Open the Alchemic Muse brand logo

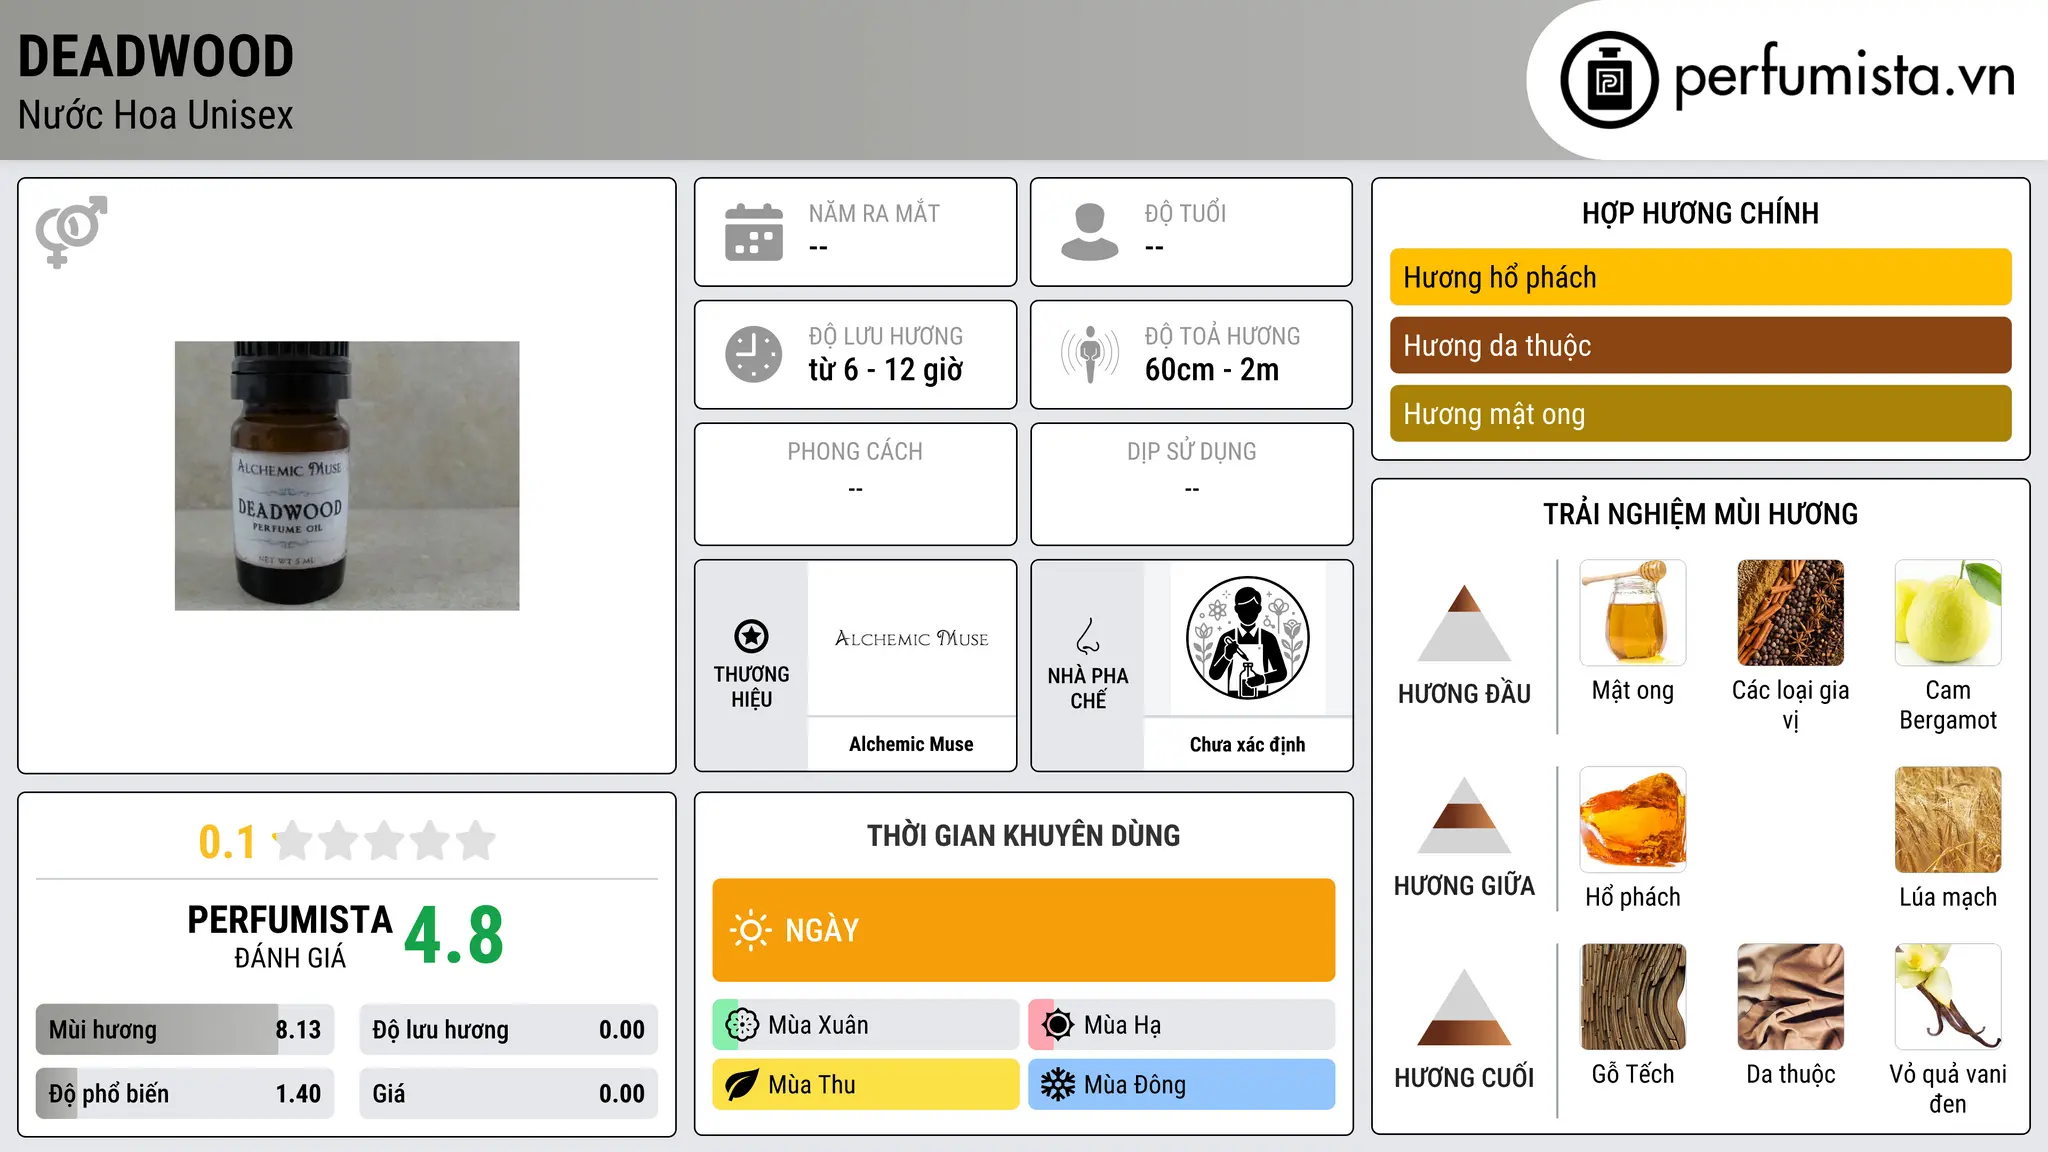tap(911, 638)
